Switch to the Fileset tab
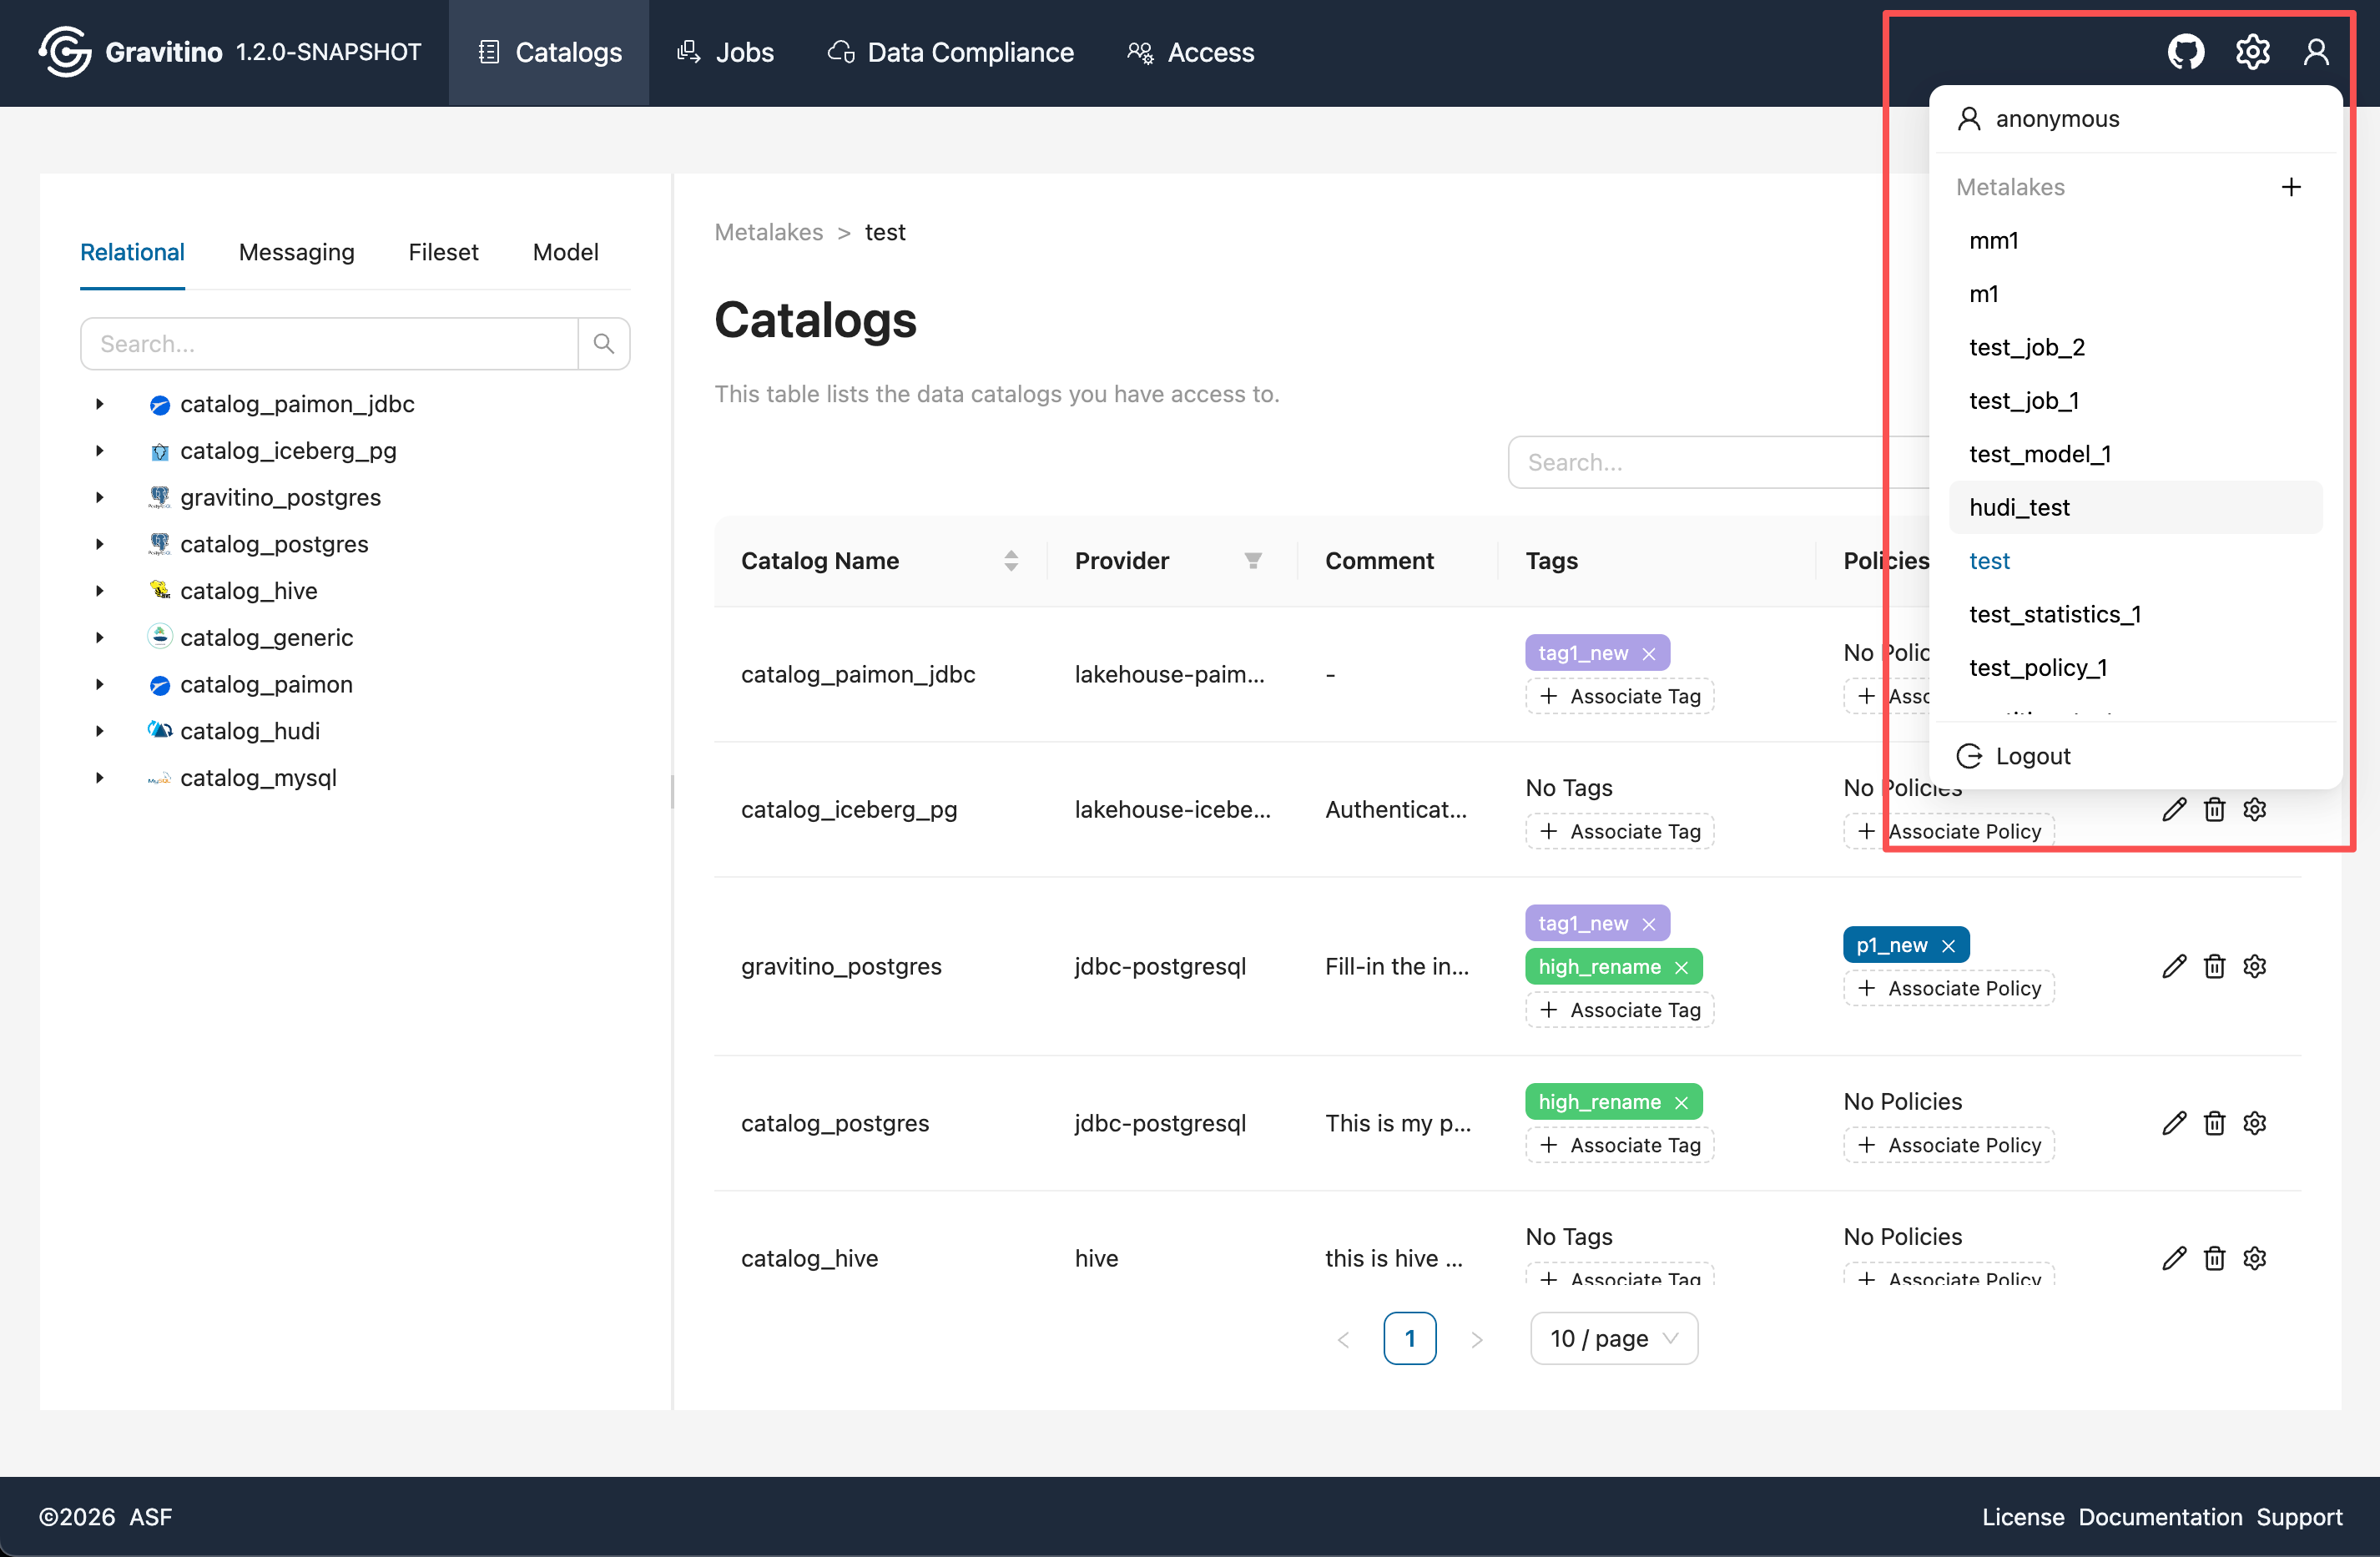The width and height of the screenshot is (2380, 1557). pyautogui.click(x=443, y=252)
